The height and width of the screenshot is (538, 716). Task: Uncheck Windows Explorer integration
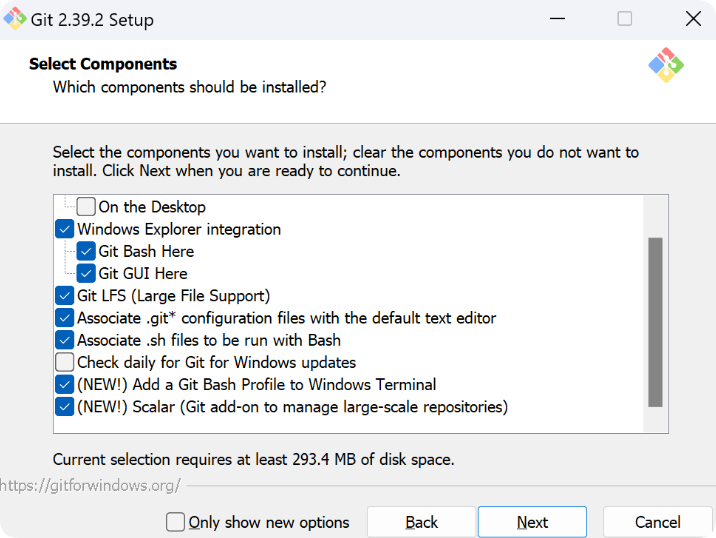click(64, 229)
